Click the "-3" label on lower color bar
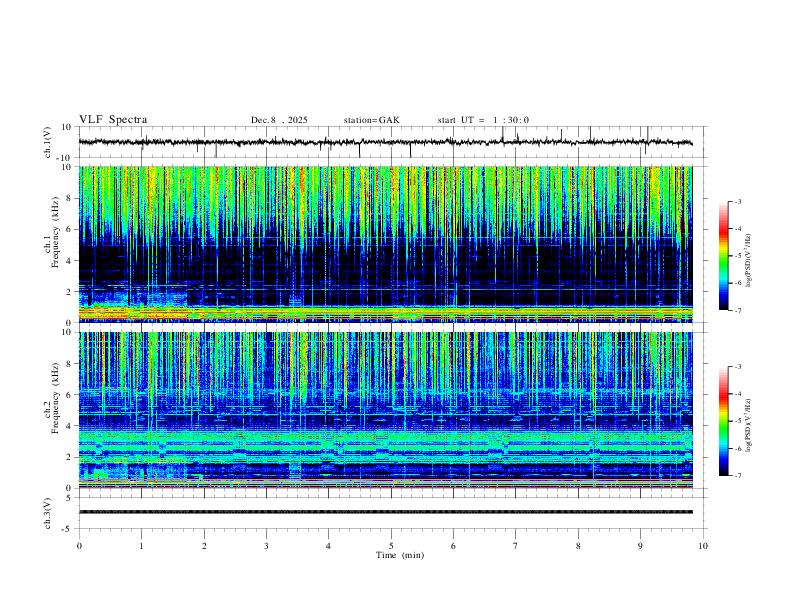The width and height of the screenshot is (792, 612). click(x=737, y=366)
